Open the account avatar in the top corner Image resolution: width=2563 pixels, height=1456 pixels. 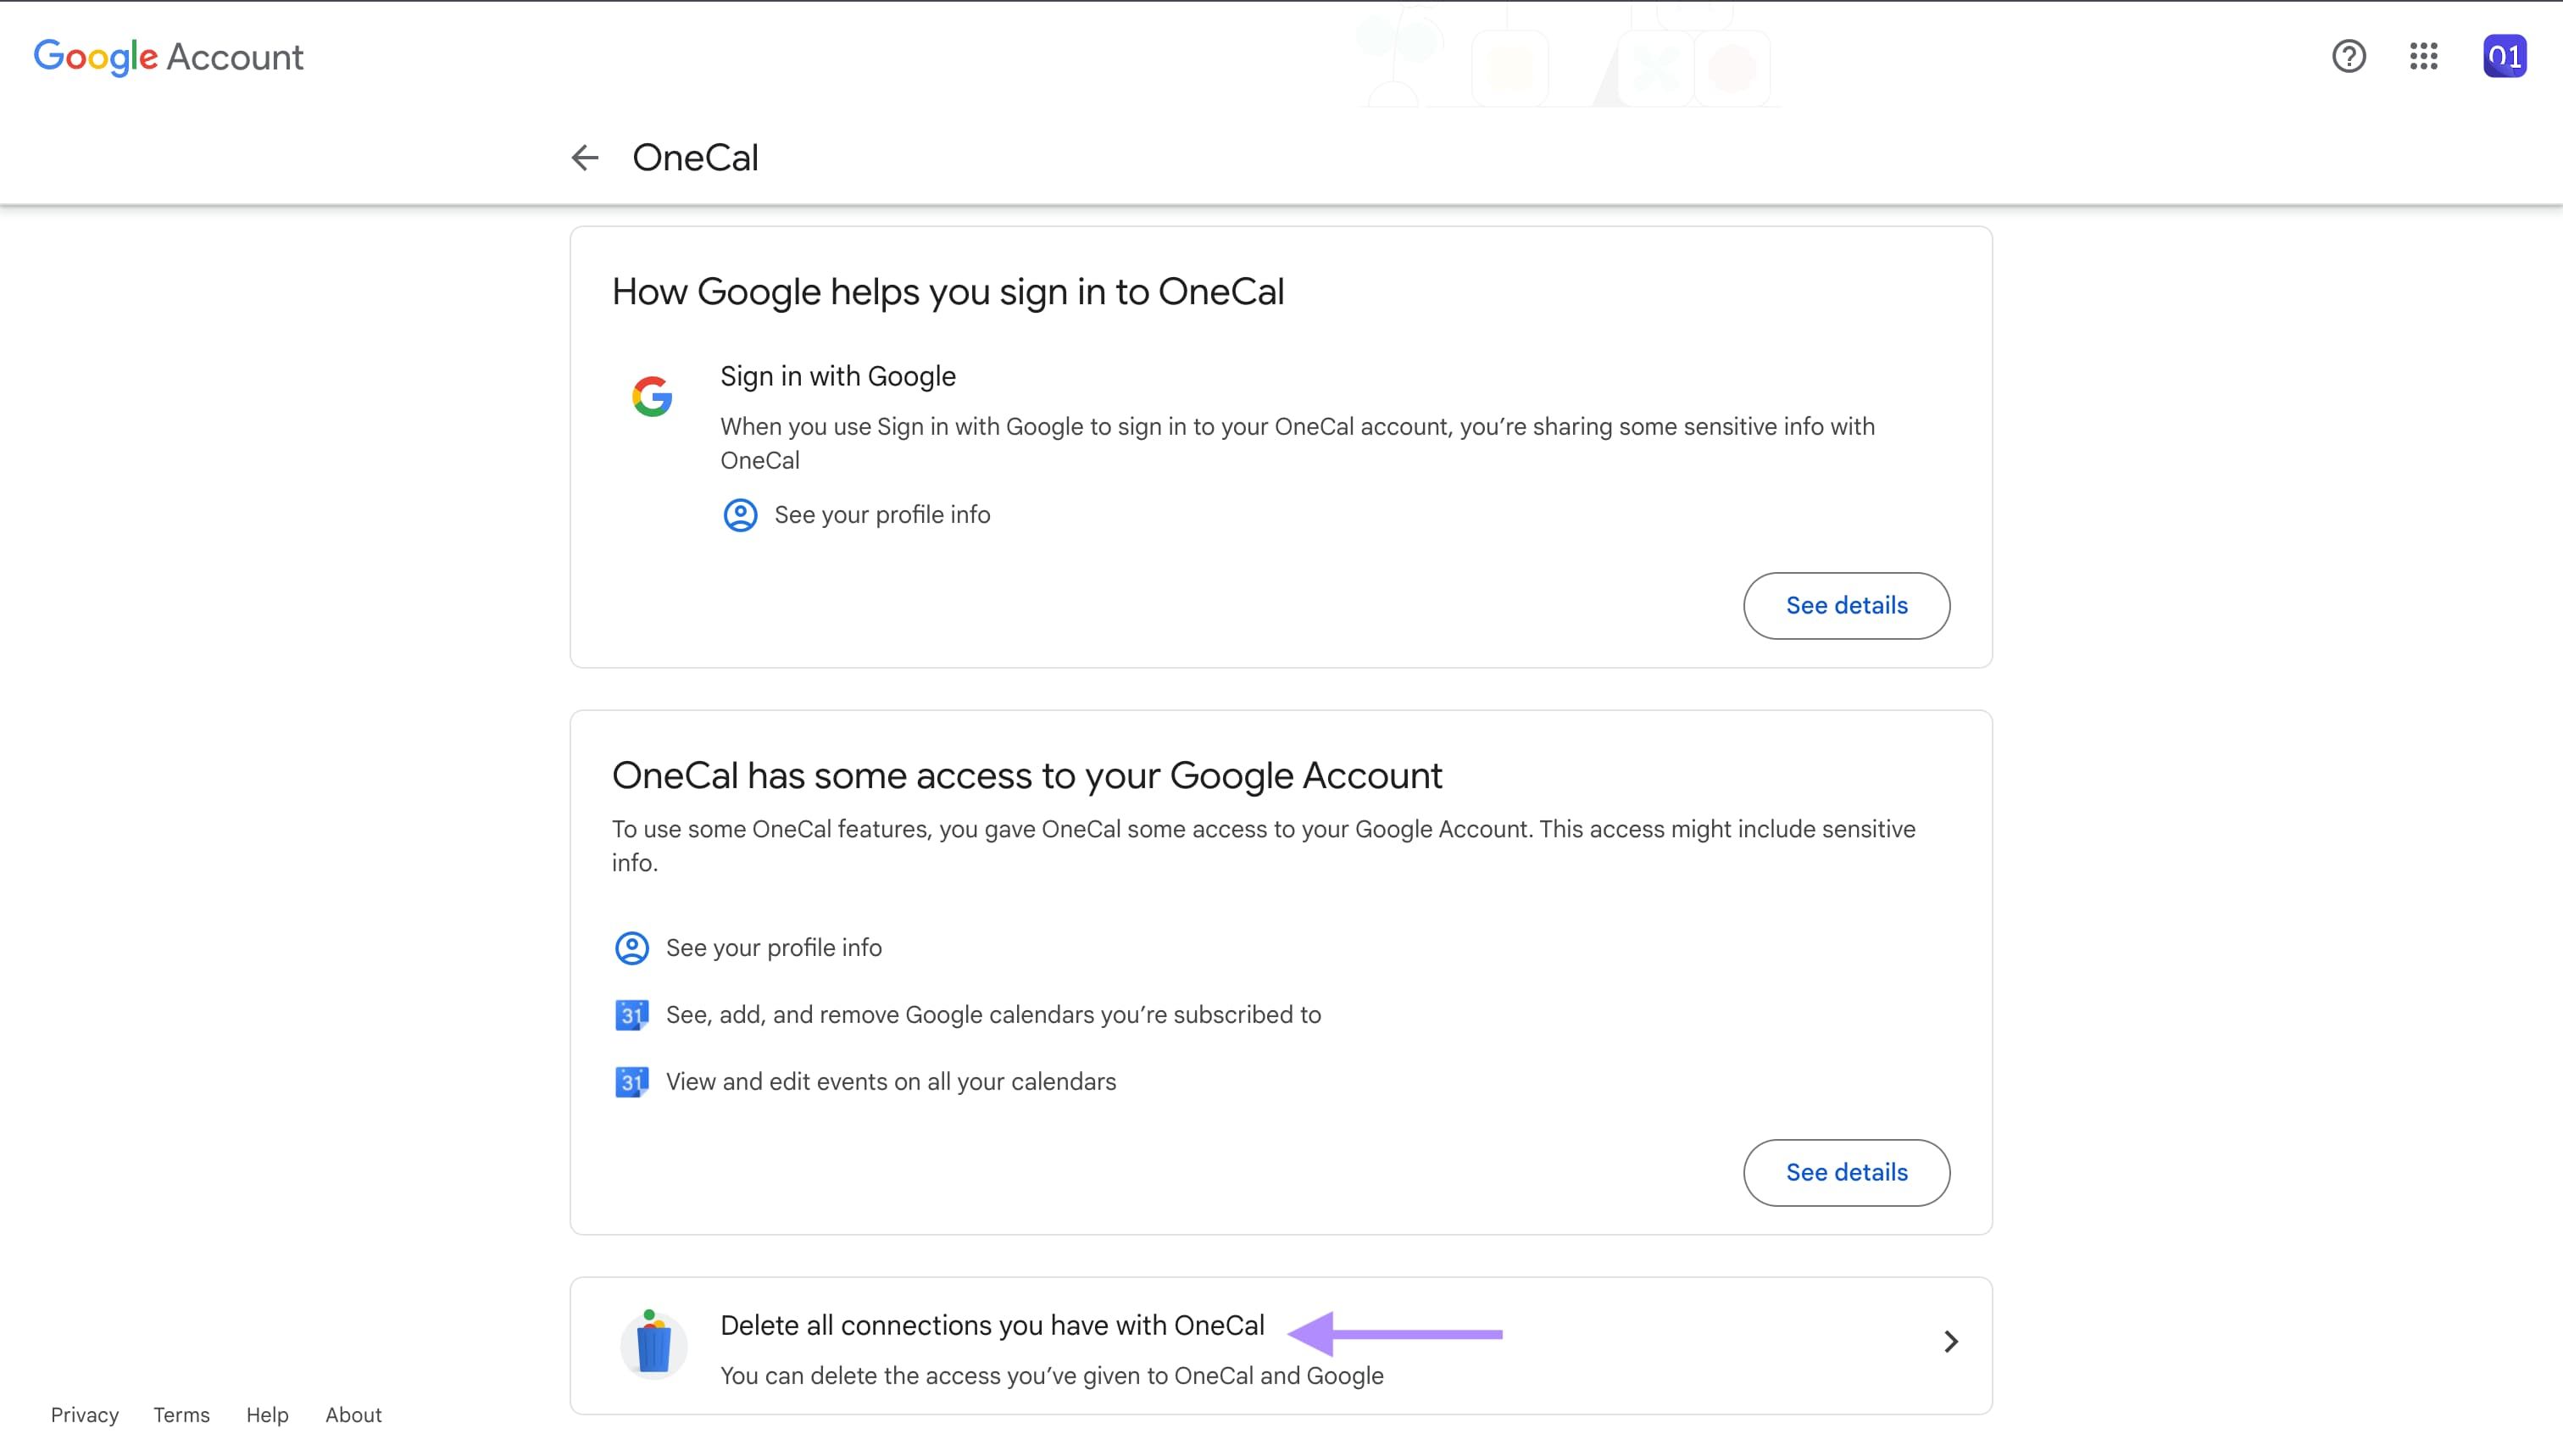point(2504,57)
